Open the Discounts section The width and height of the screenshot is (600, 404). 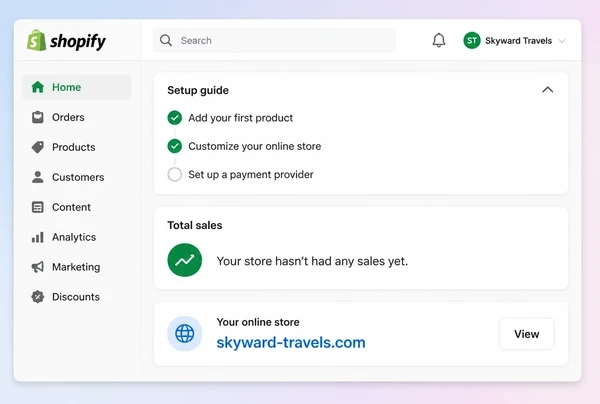[x=77, y=297]
